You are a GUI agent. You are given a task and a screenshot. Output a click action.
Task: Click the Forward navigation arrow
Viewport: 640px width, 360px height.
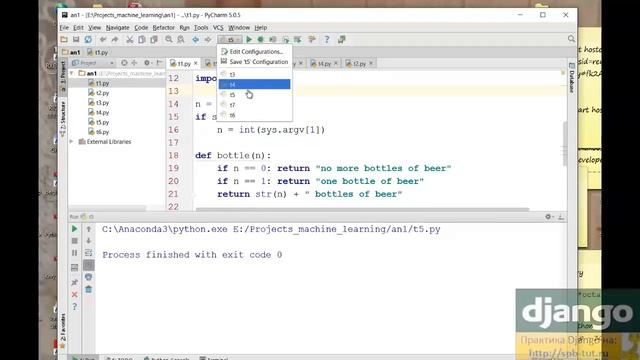click(x=208, y=40)
